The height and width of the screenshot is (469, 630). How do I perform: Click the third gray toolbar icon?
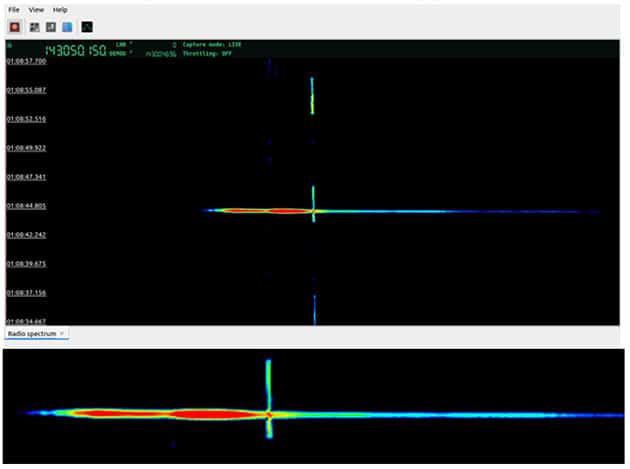pos(50,27)
